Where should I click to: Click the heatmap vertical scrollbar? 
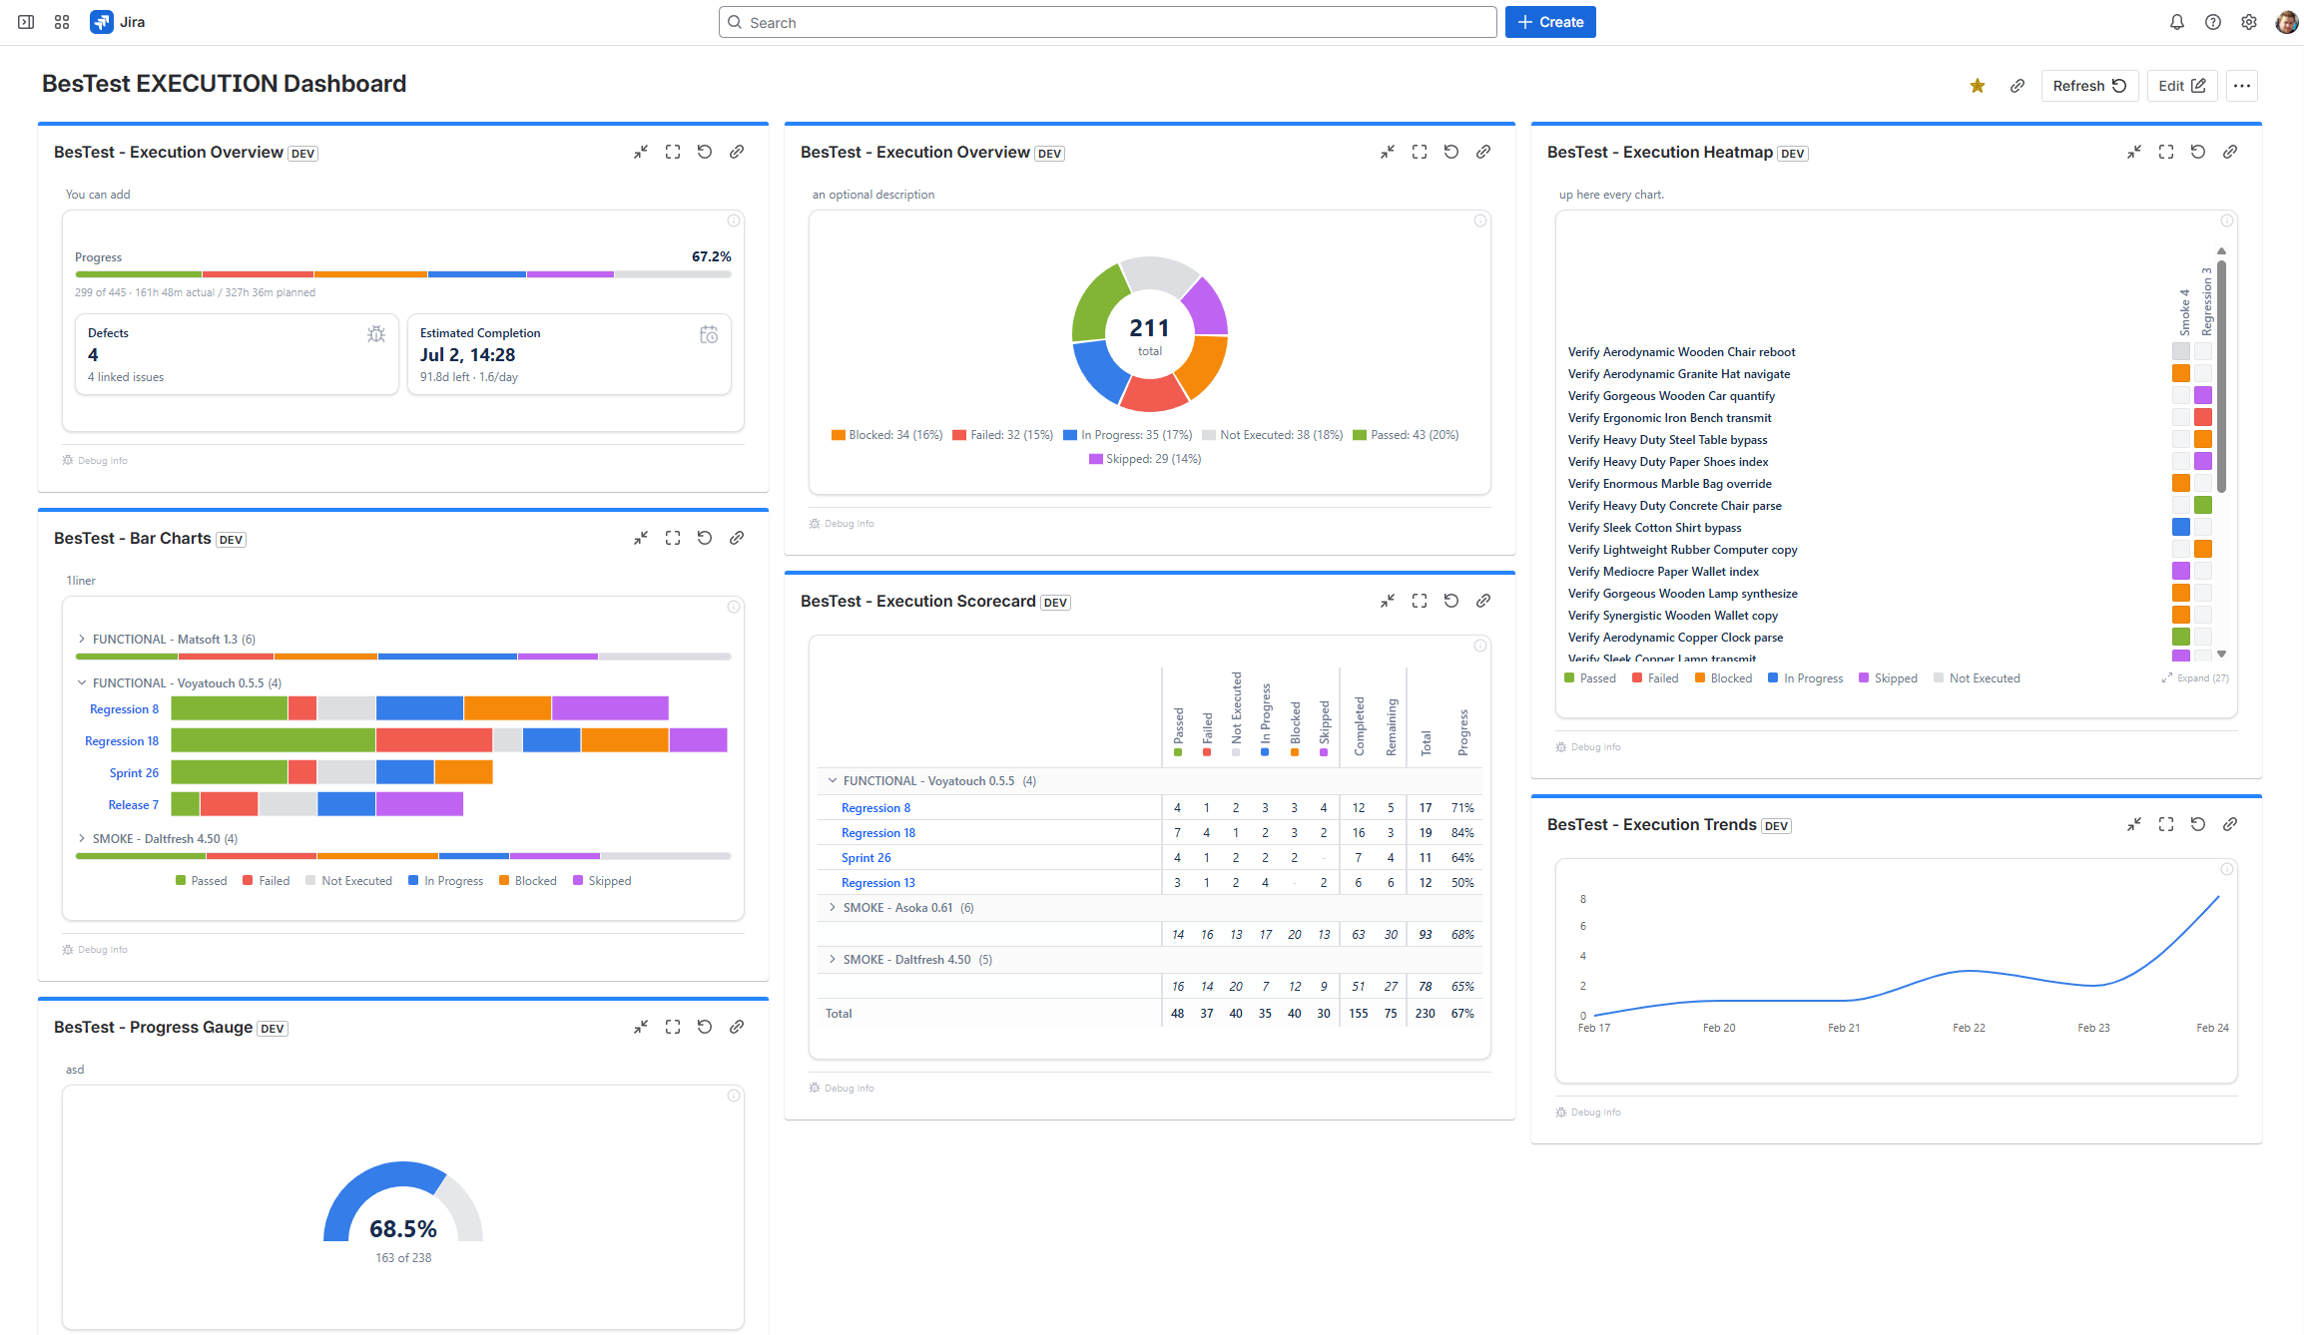2221,375
